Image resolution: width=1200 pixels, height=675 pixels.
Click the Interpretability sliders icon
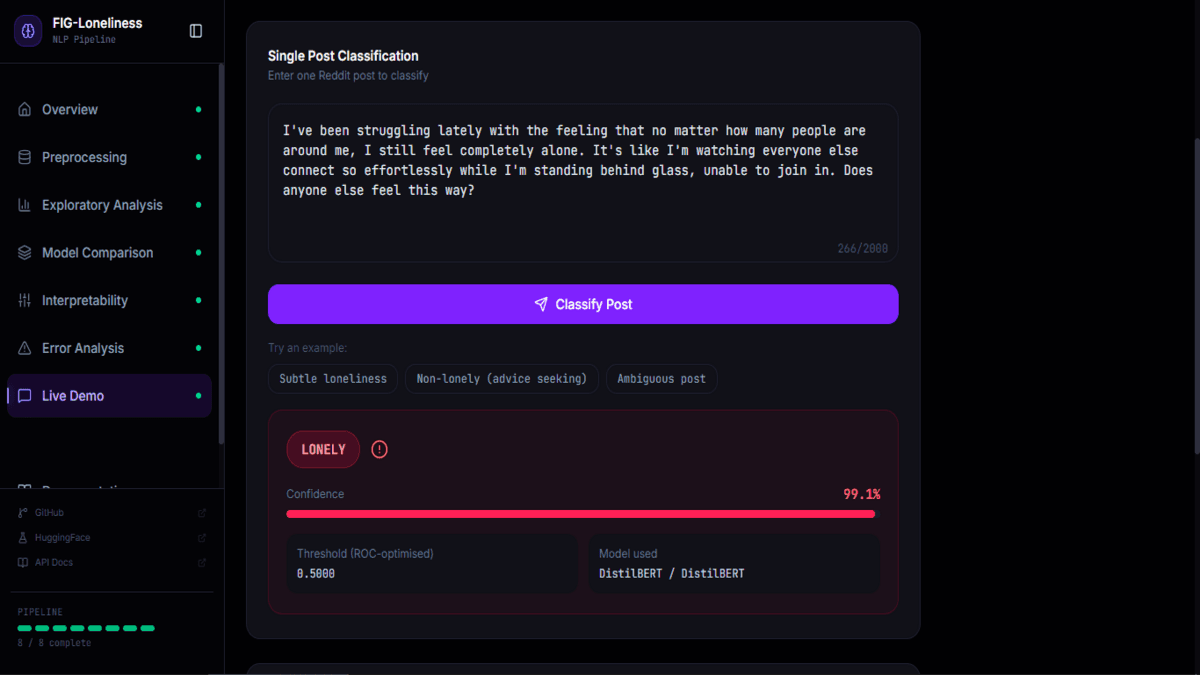[x=25, y=300]
